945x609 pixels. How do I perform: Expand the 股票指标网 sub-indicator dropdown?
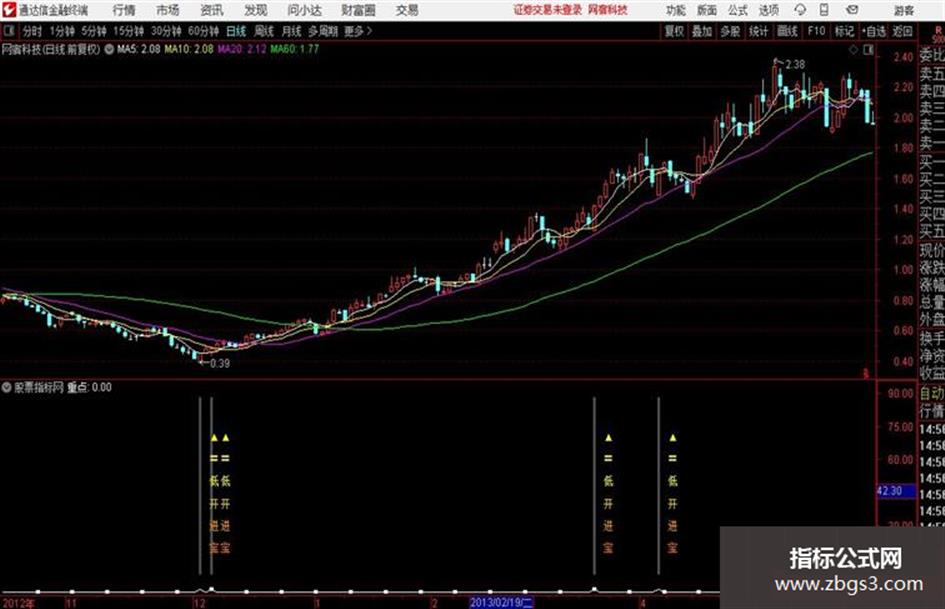pyautogui.click(x=7, y=388)
